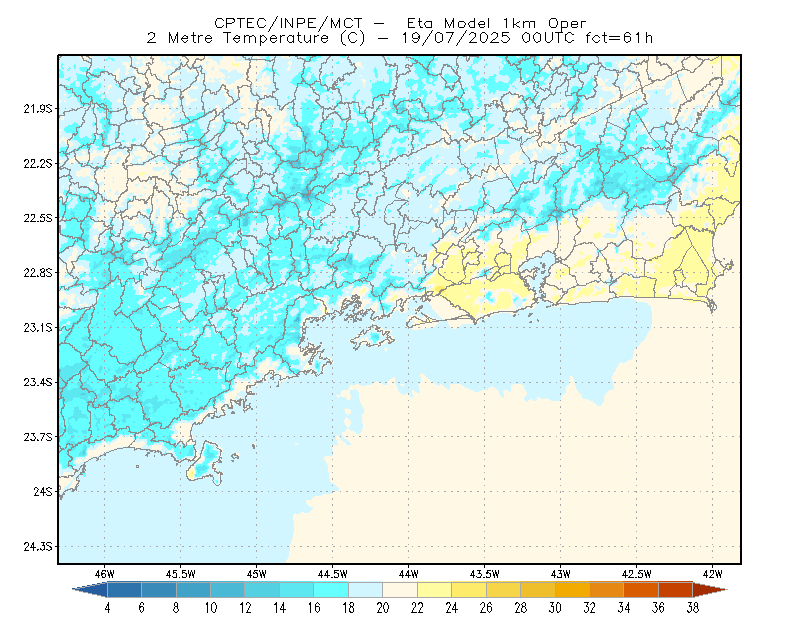Click the 4-6 dark blue legend swatch
The height and width of the screenshot is (618, 800).
(x=124, y=590)
